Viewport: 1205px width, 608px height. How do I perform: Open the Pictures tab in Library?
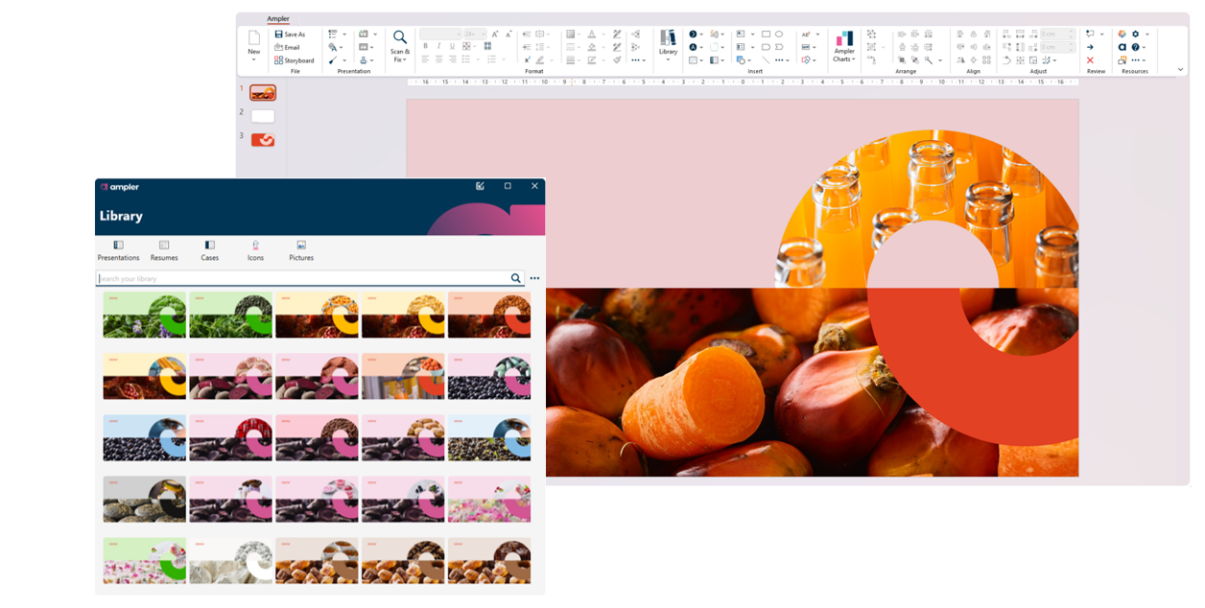coord(301,250)
